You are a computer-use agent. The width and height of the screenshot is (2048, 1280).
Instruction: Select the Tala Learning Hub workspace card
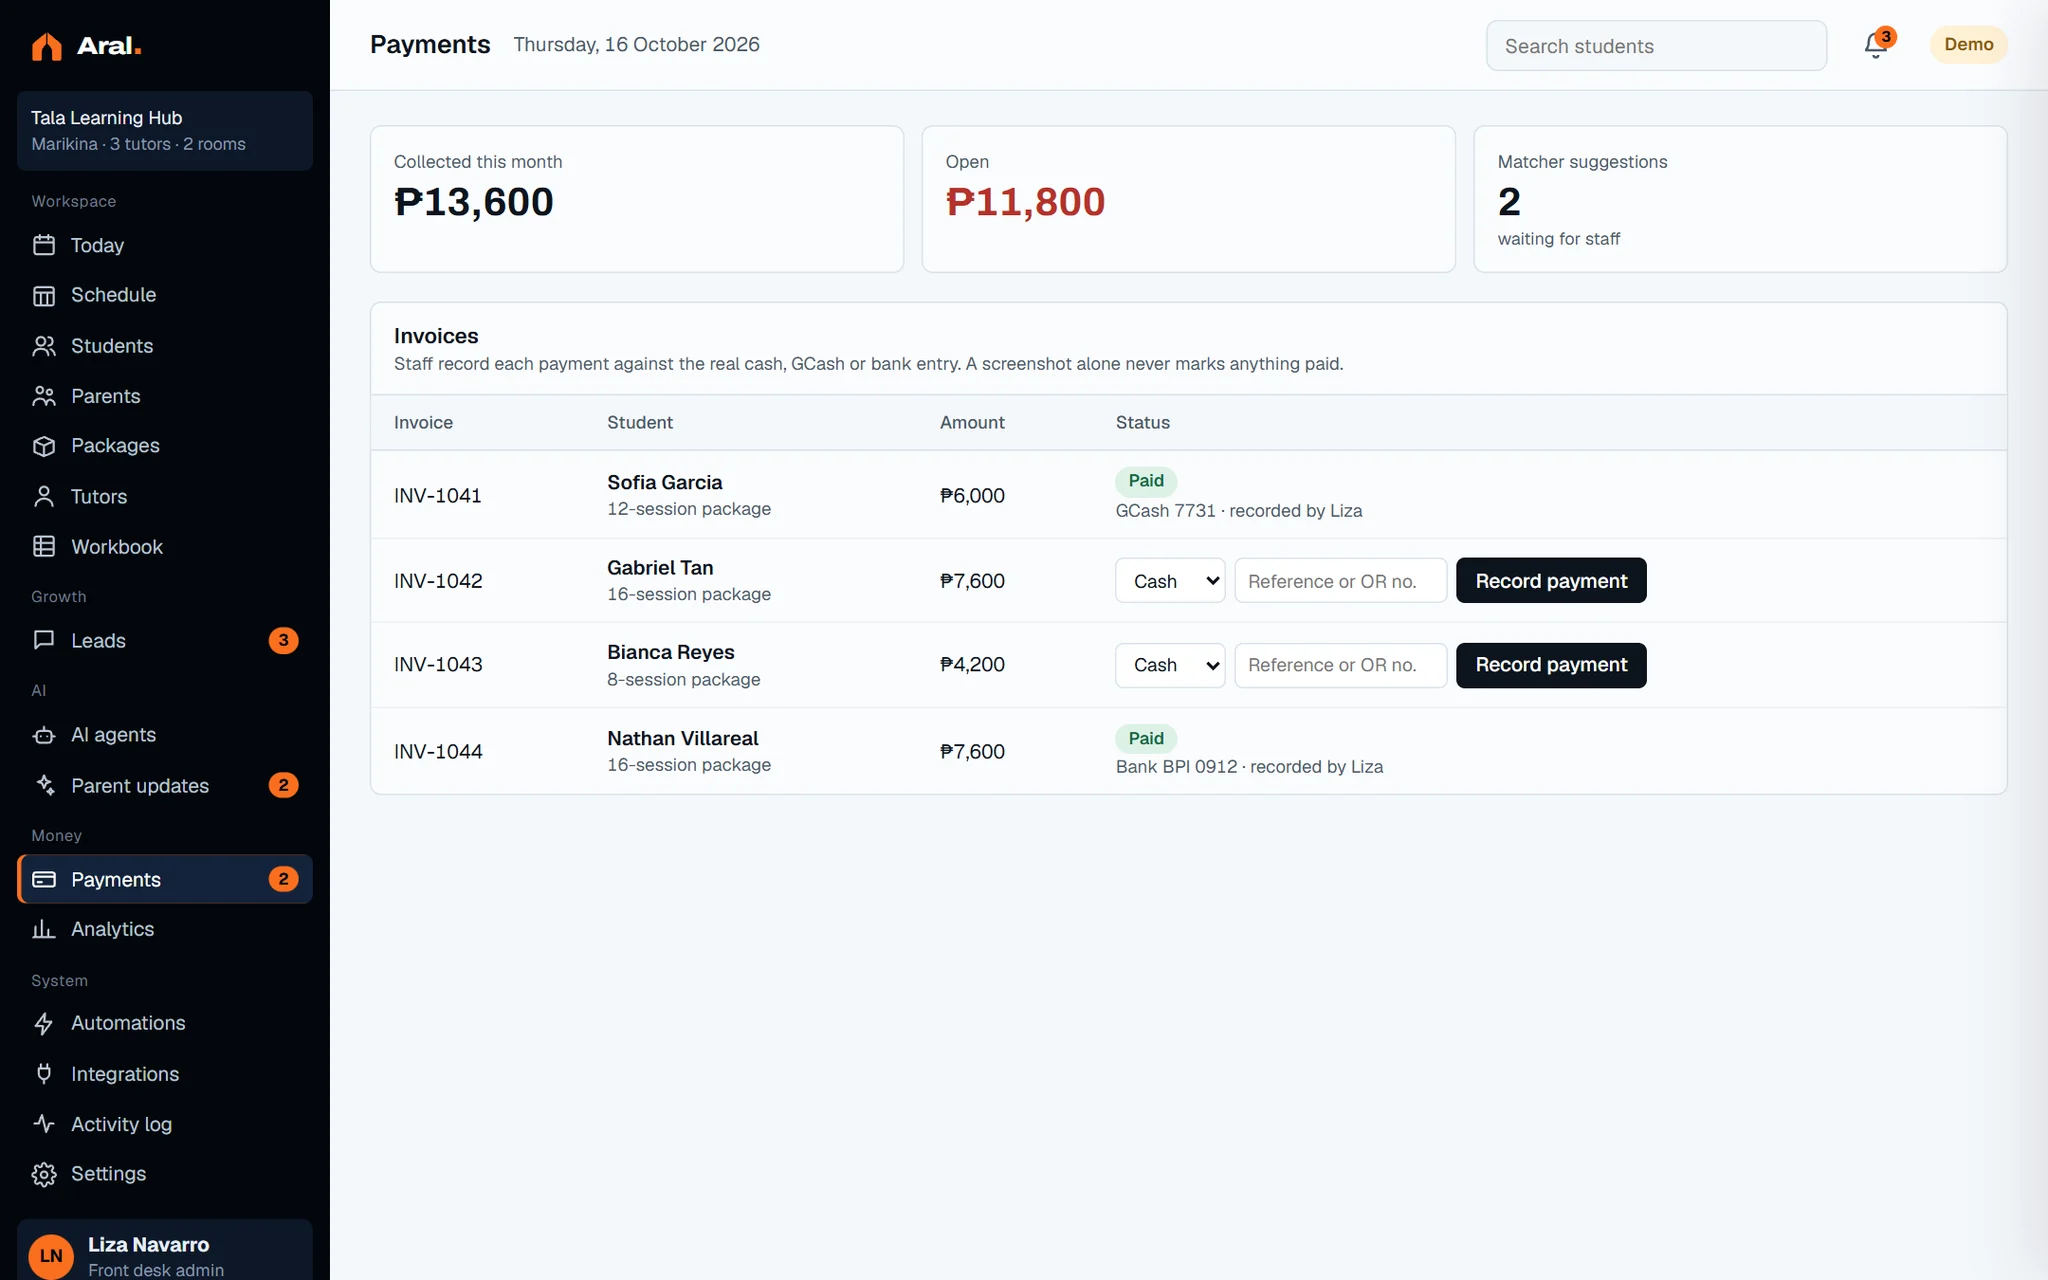click(x=165, y=131)
